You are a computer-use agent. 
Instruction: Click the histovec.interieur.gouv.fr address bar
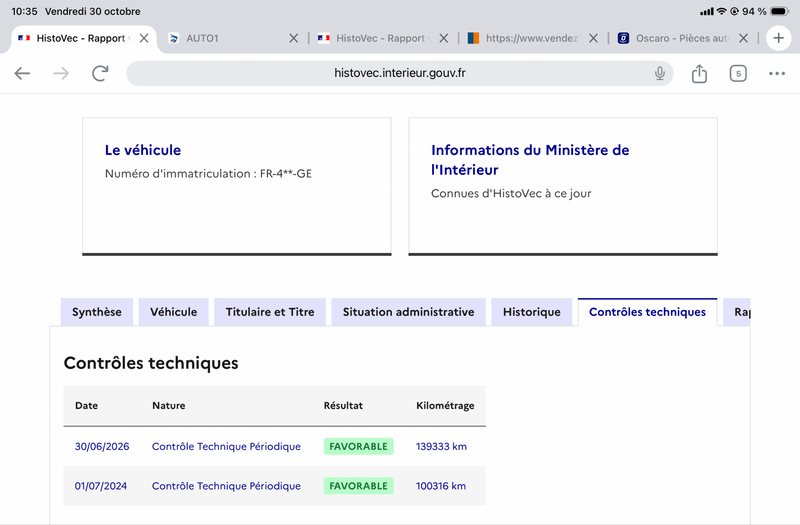point(399,73)
